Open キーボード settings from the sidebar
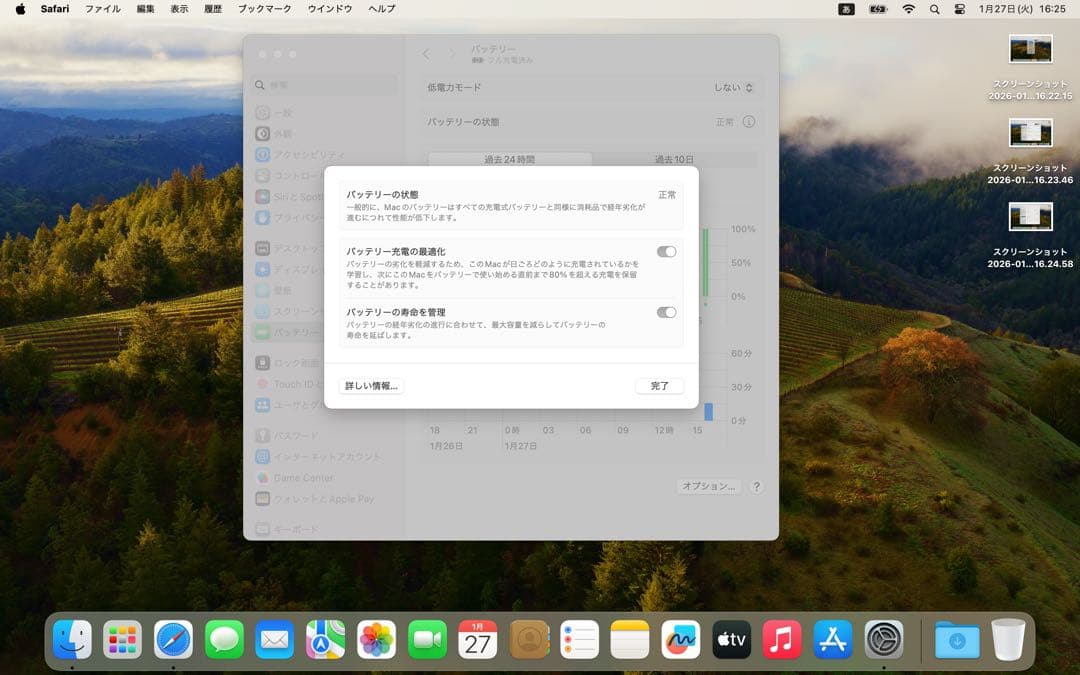 click(295, 528)
